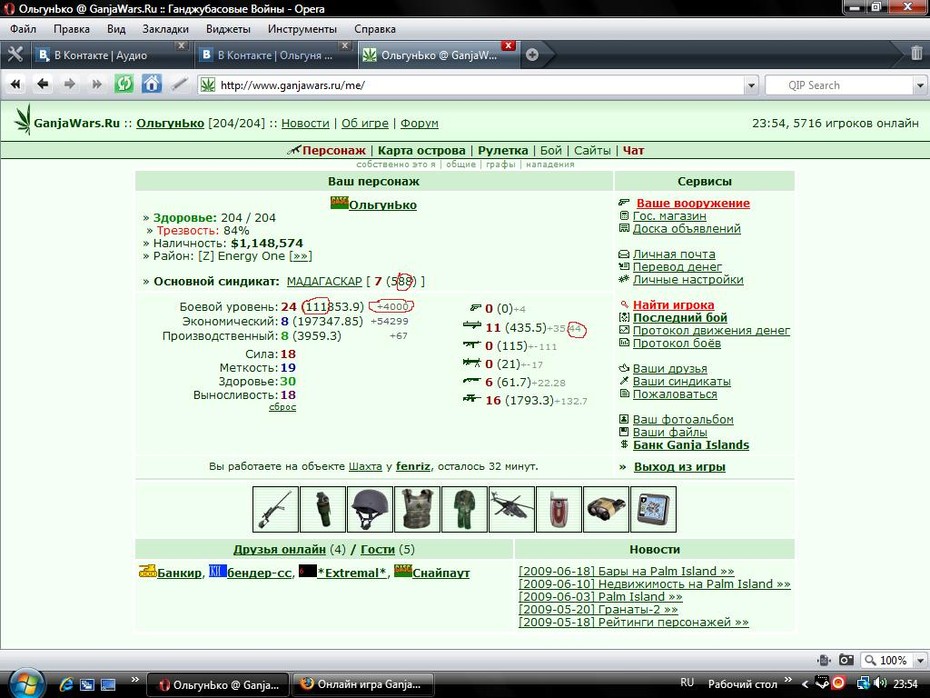
Task: Open the Форум link in header
Action: pos(419,123)
